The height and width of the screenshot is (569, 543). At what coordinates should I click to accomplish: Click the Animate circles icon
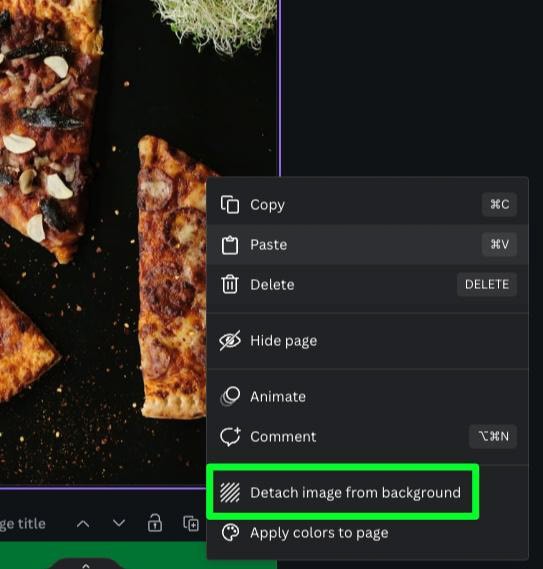click(230, 396)
